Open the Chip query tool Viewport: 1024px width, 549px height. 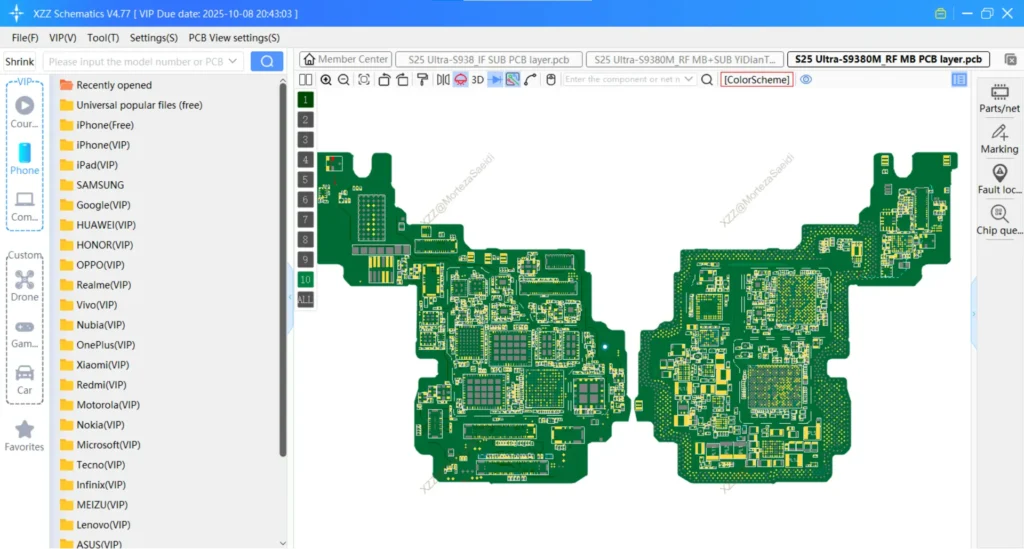point(999,221)
